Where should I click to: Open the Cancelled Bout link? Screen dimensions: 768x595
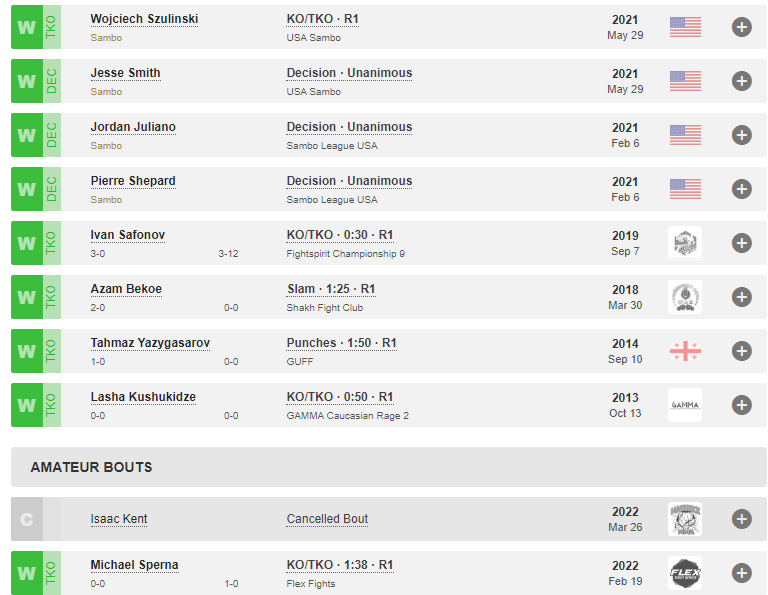(327, 519)
